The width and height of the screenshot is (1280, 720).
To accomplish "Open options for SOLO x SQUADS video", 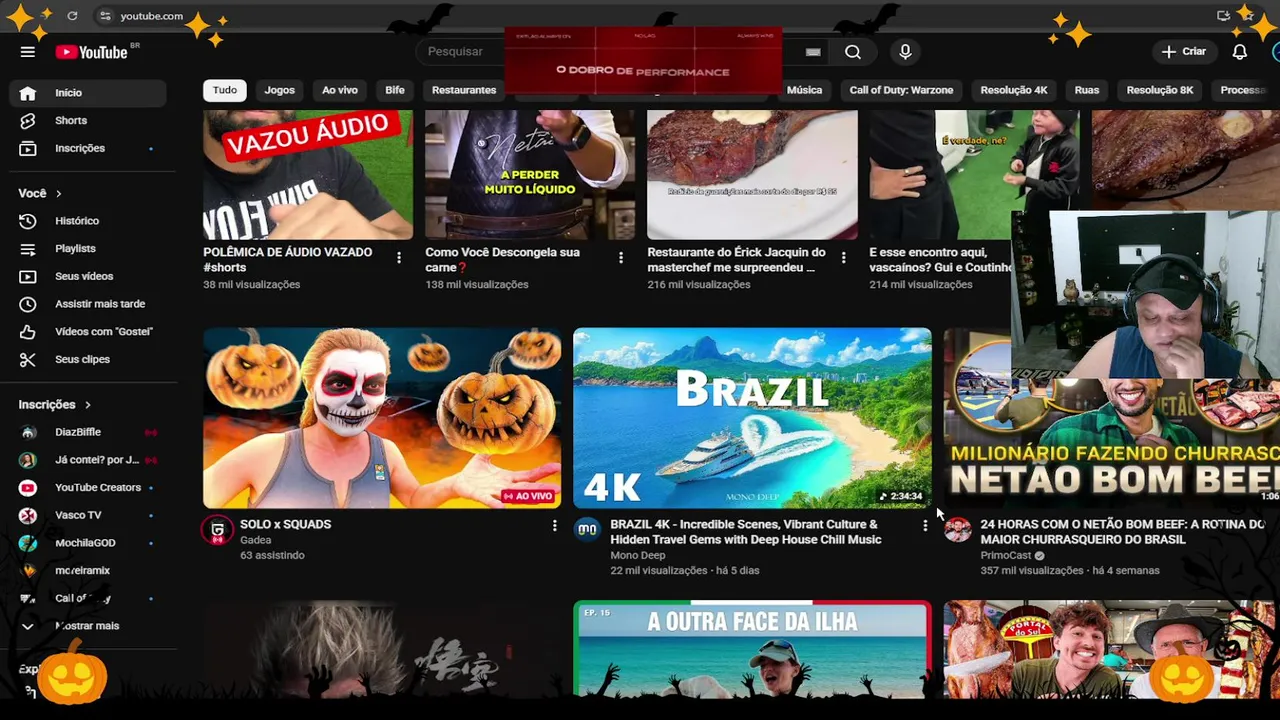I will (x=554, y=525).
